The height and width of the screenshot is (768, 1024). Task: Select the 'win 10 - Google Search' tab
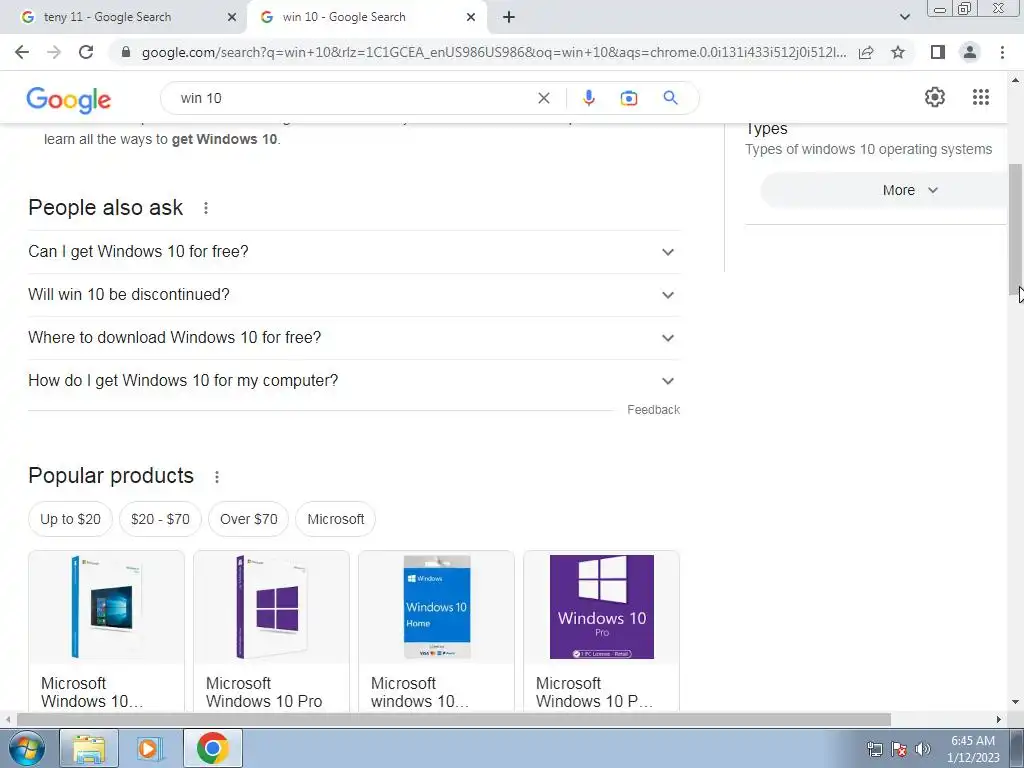click(x=367, y=17)
